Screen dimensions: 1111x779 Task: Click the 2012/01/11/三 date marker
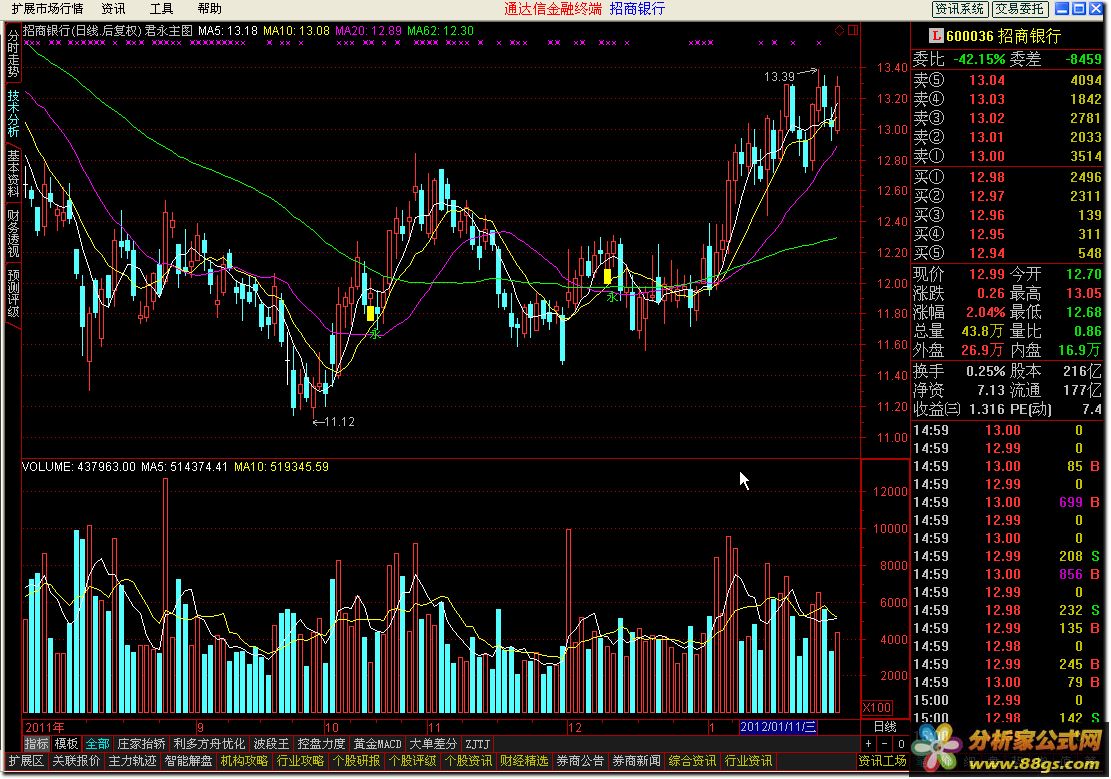click(x=778, y=727)
